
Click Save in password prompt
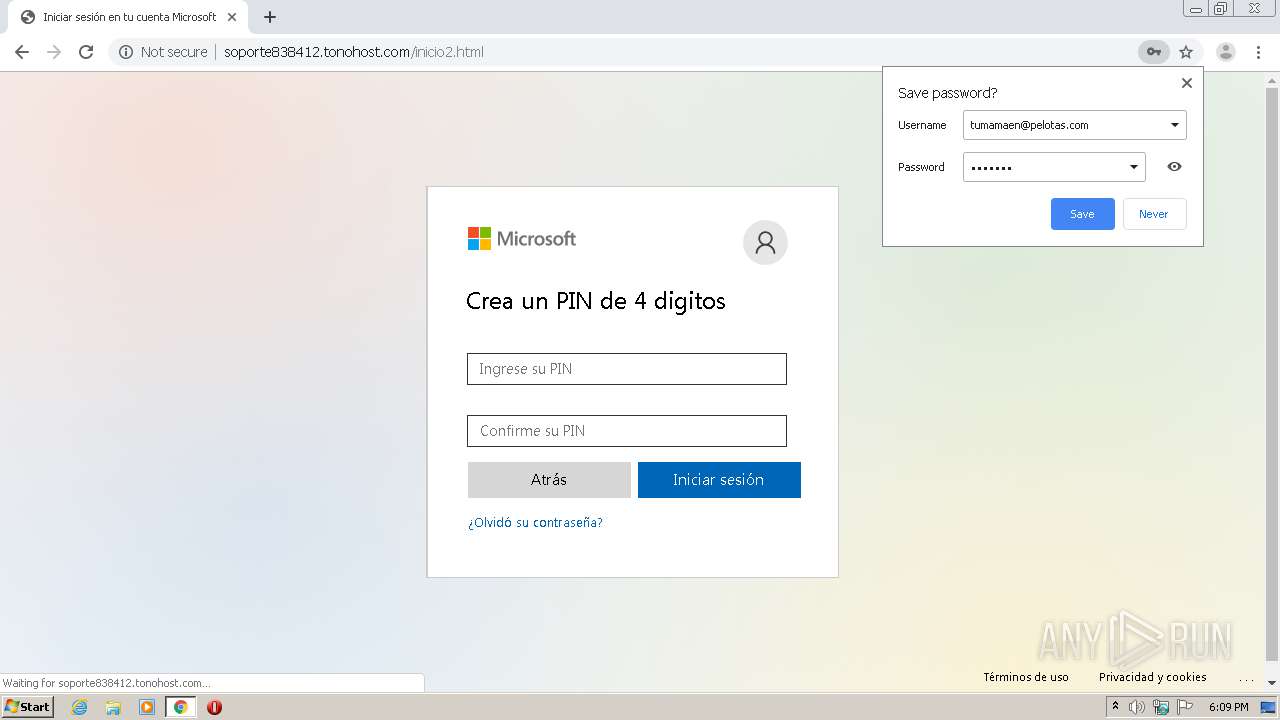(x=1082, y=214)
